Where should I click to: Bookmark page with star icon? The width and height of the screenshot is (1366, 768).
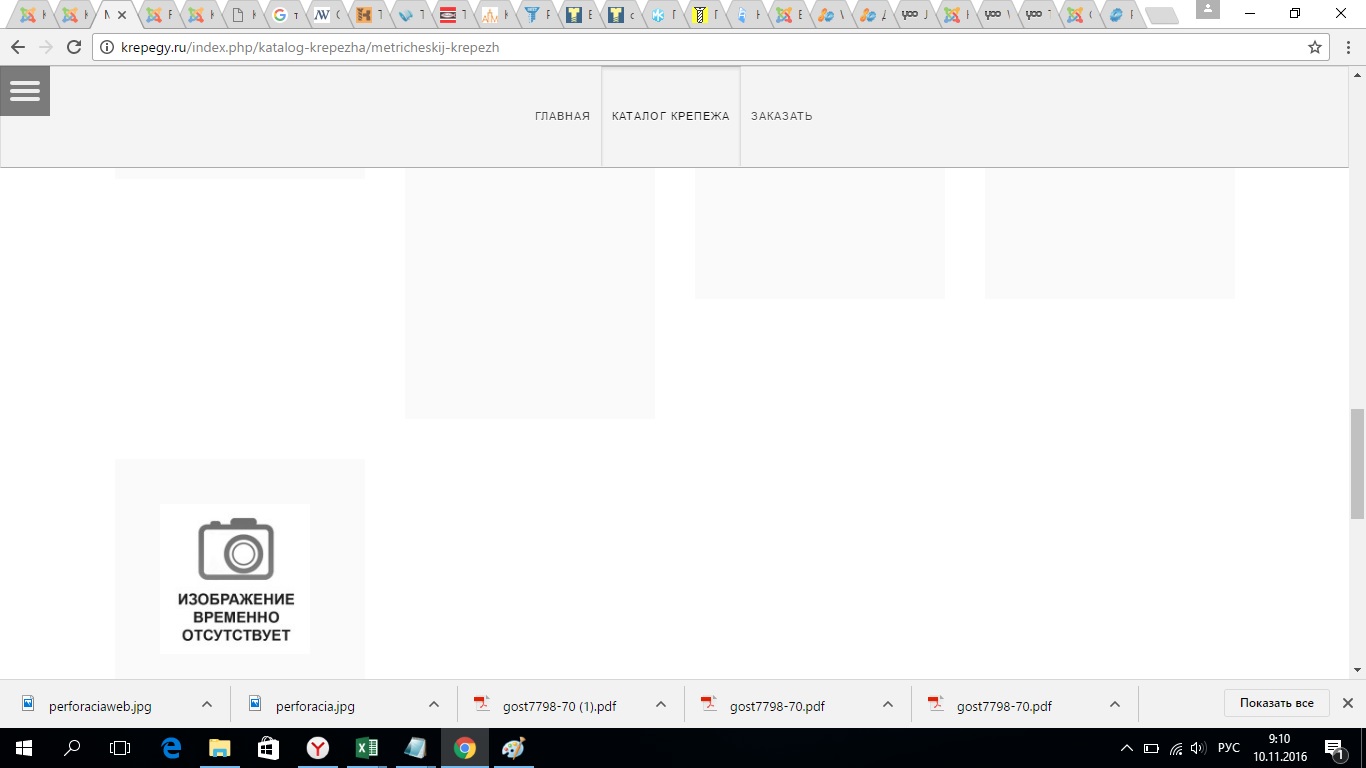pyautogui.click(x=1315, y=47)
